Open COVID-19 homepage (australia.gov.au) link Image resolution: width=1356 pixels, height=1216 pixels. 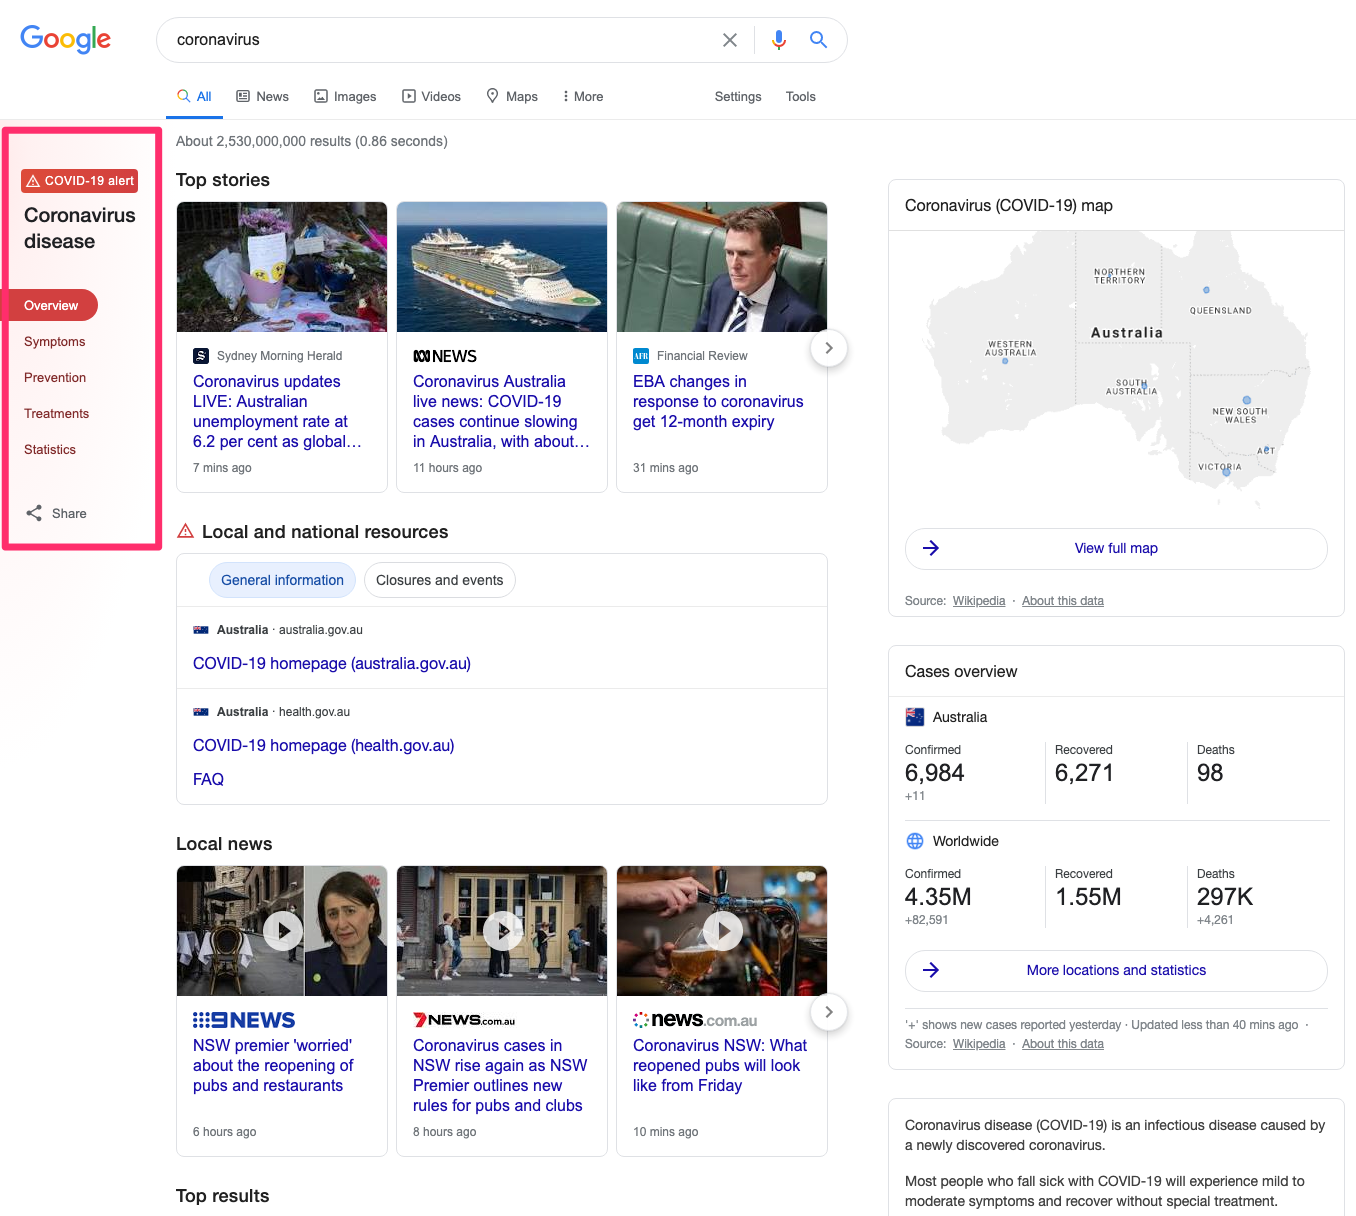332,664
